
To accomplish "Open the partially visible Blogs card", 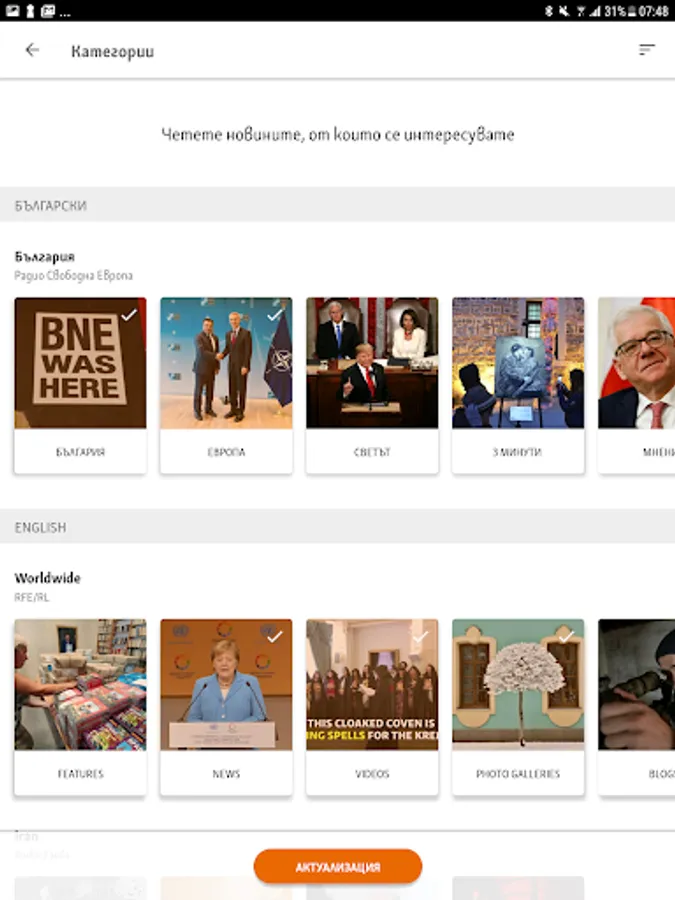I will click(x=637, y=707).
